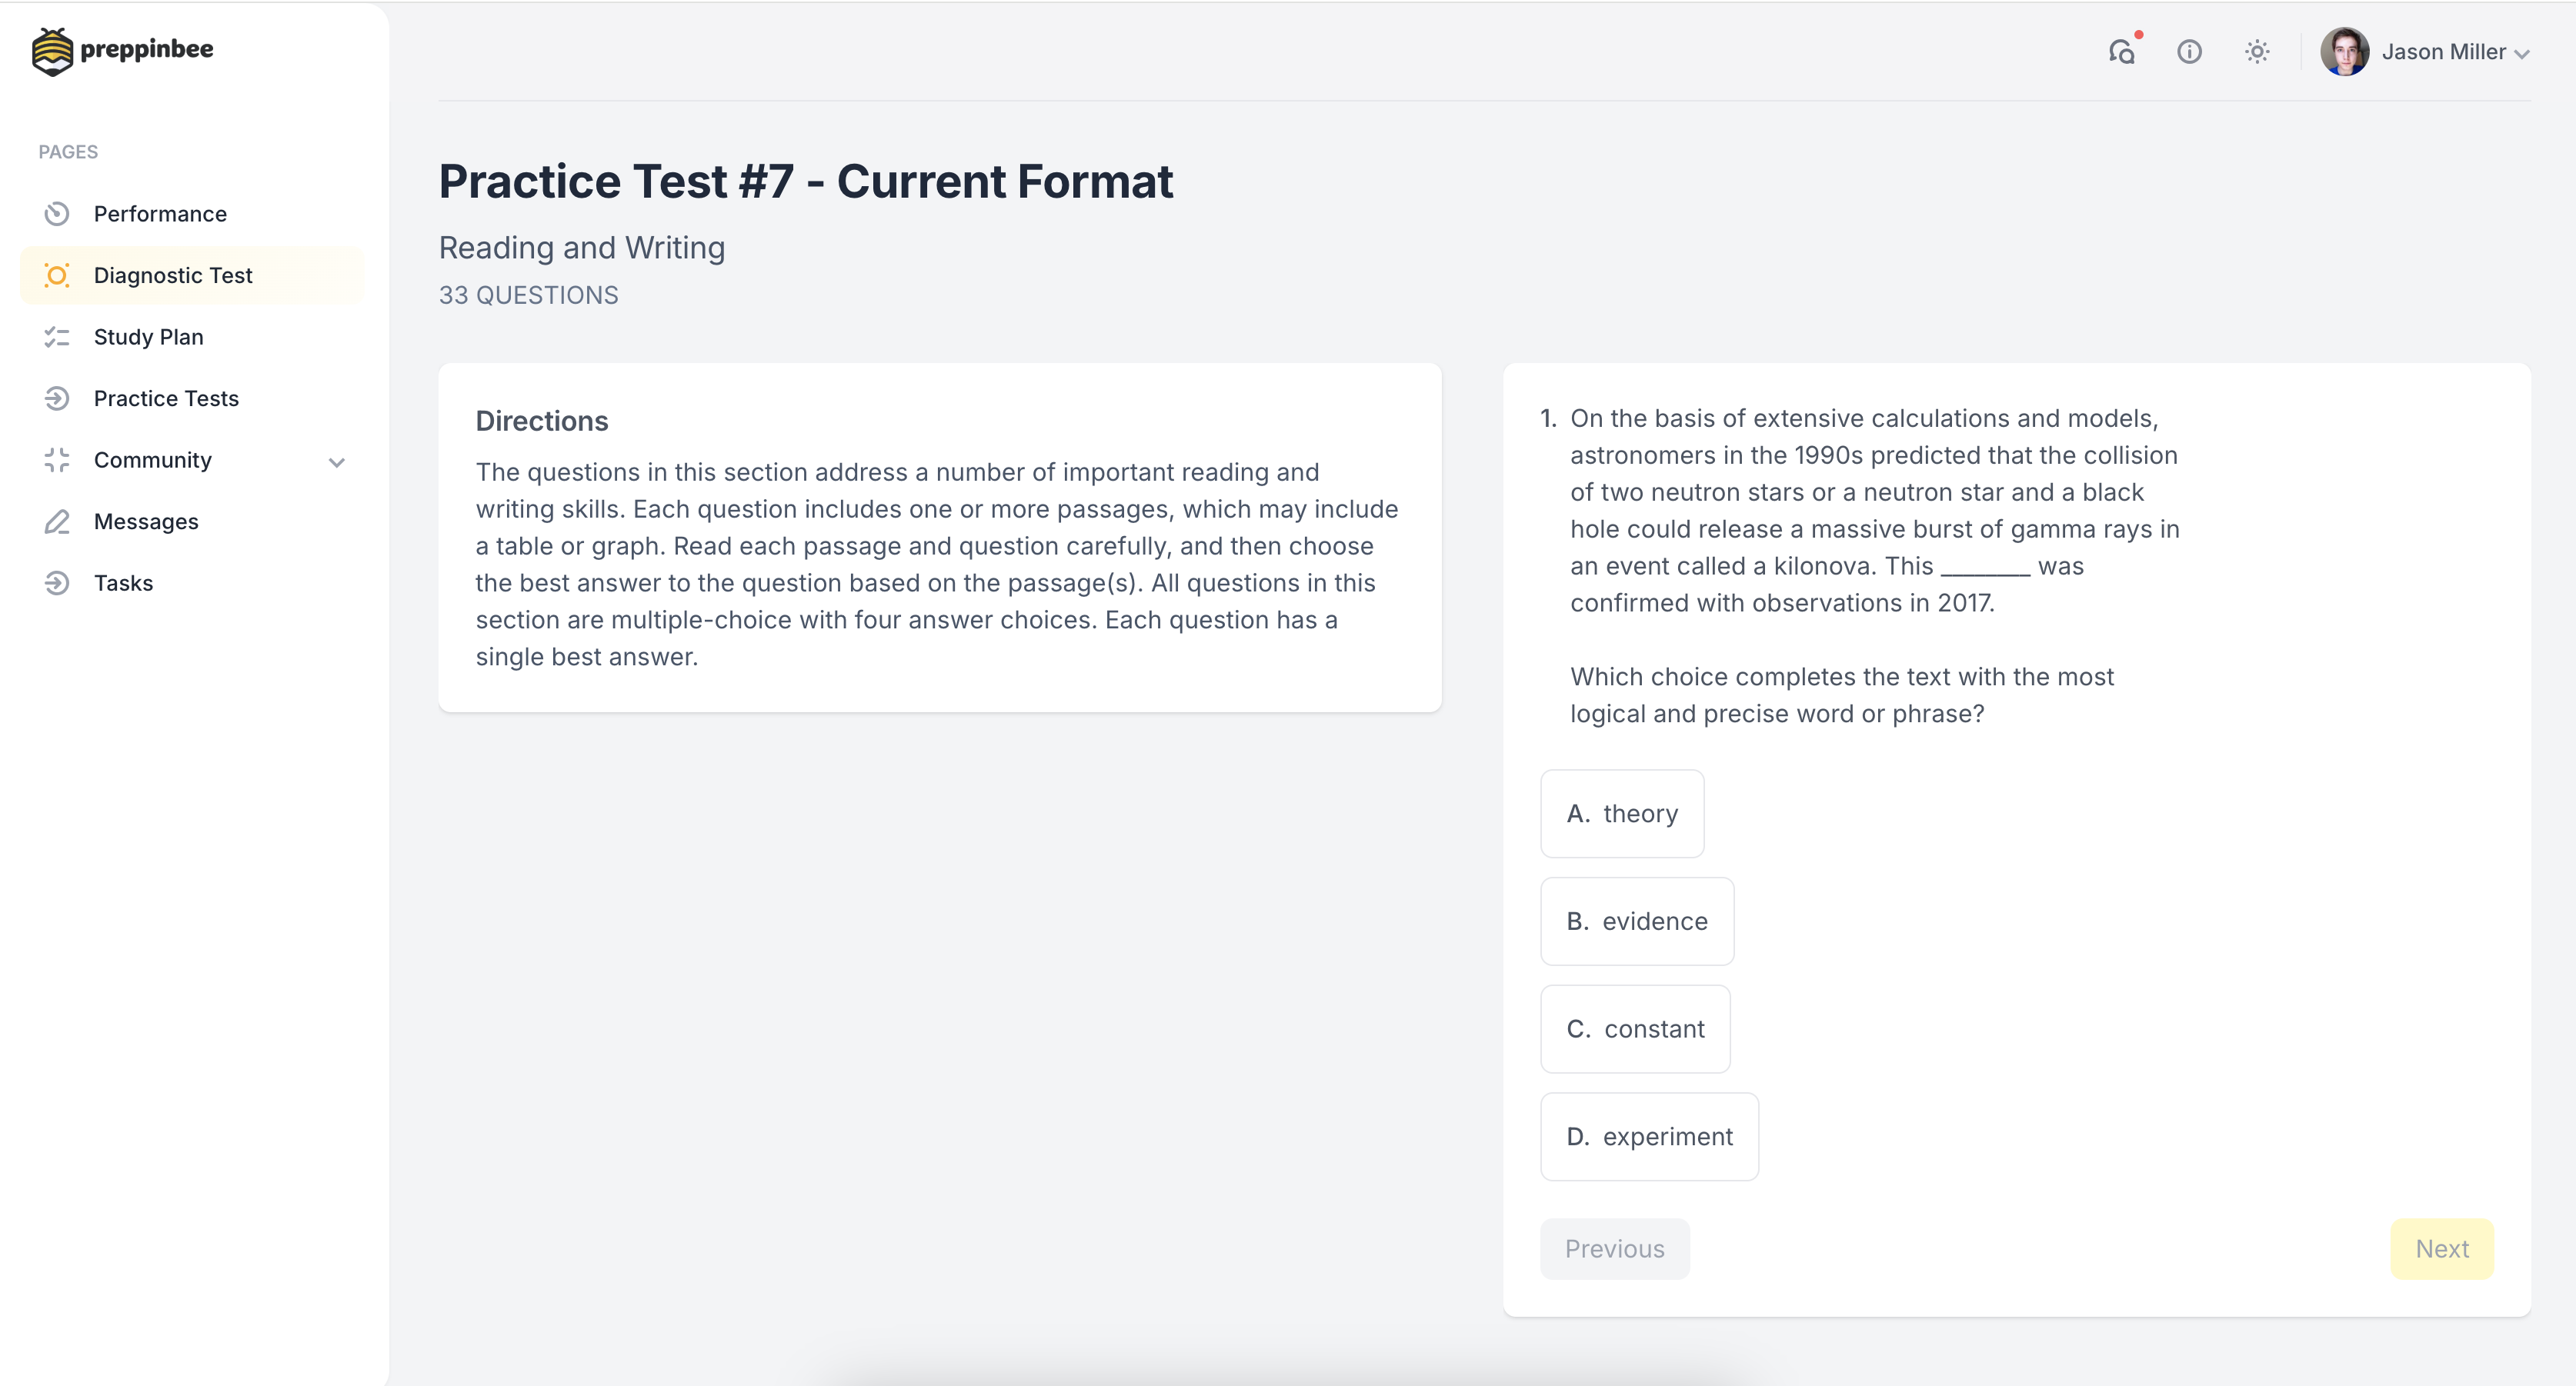This screenshot has height=1386, width=2576.
Task: Expand the Community submenu chevron
Action: [337, 462]
